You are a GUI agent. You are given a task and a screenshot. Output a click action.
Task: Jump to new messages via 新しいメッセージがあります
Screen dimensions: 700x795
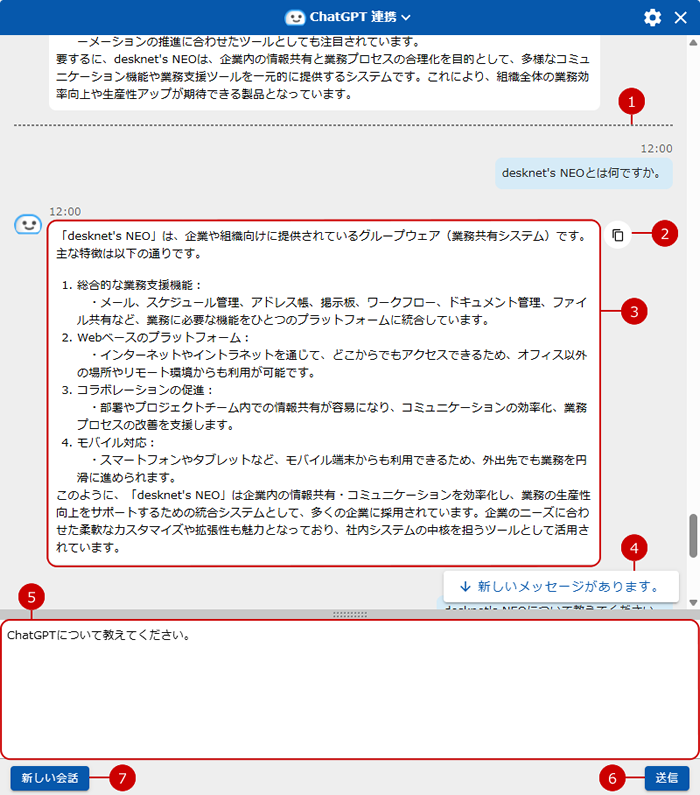561,587
